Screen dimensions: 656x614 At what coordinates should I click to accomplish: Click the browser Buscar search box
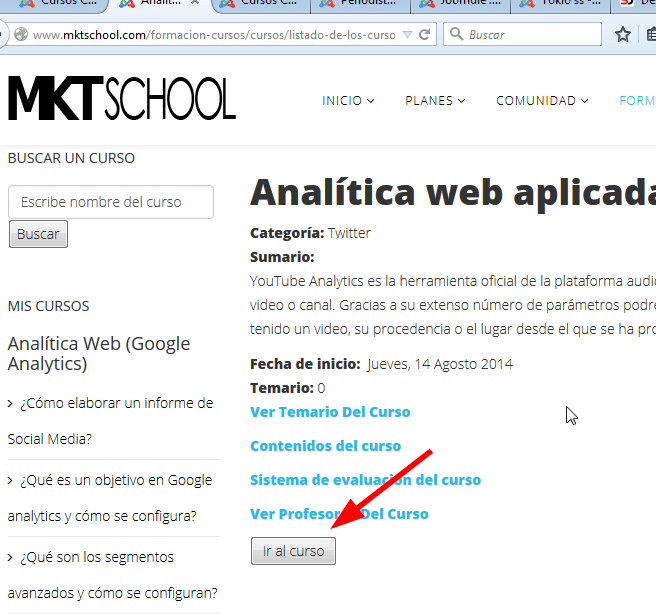click(x=522, y=34)
